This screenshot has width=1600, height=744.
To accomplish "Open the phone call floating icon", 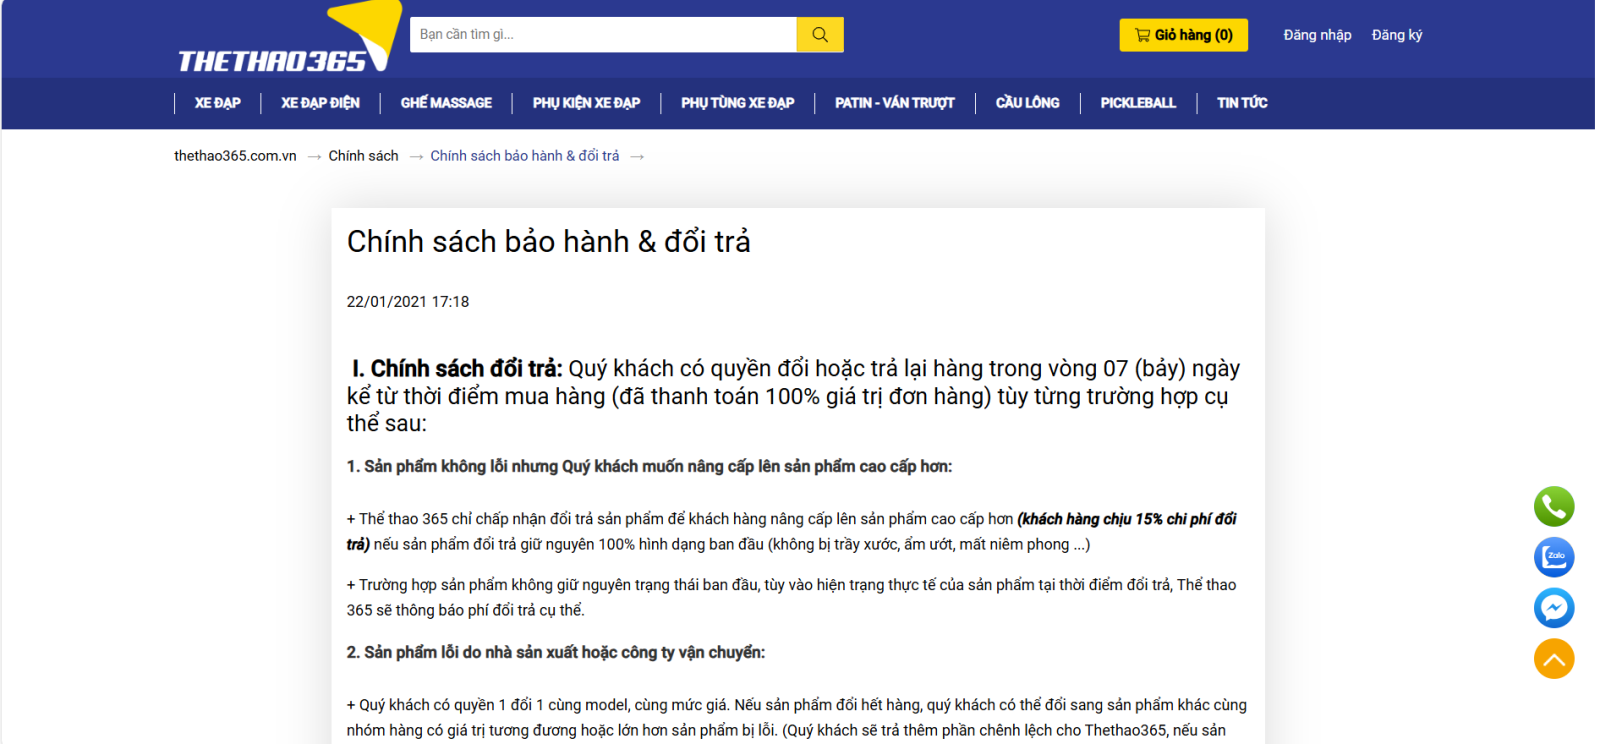I will pos(1553,507).
